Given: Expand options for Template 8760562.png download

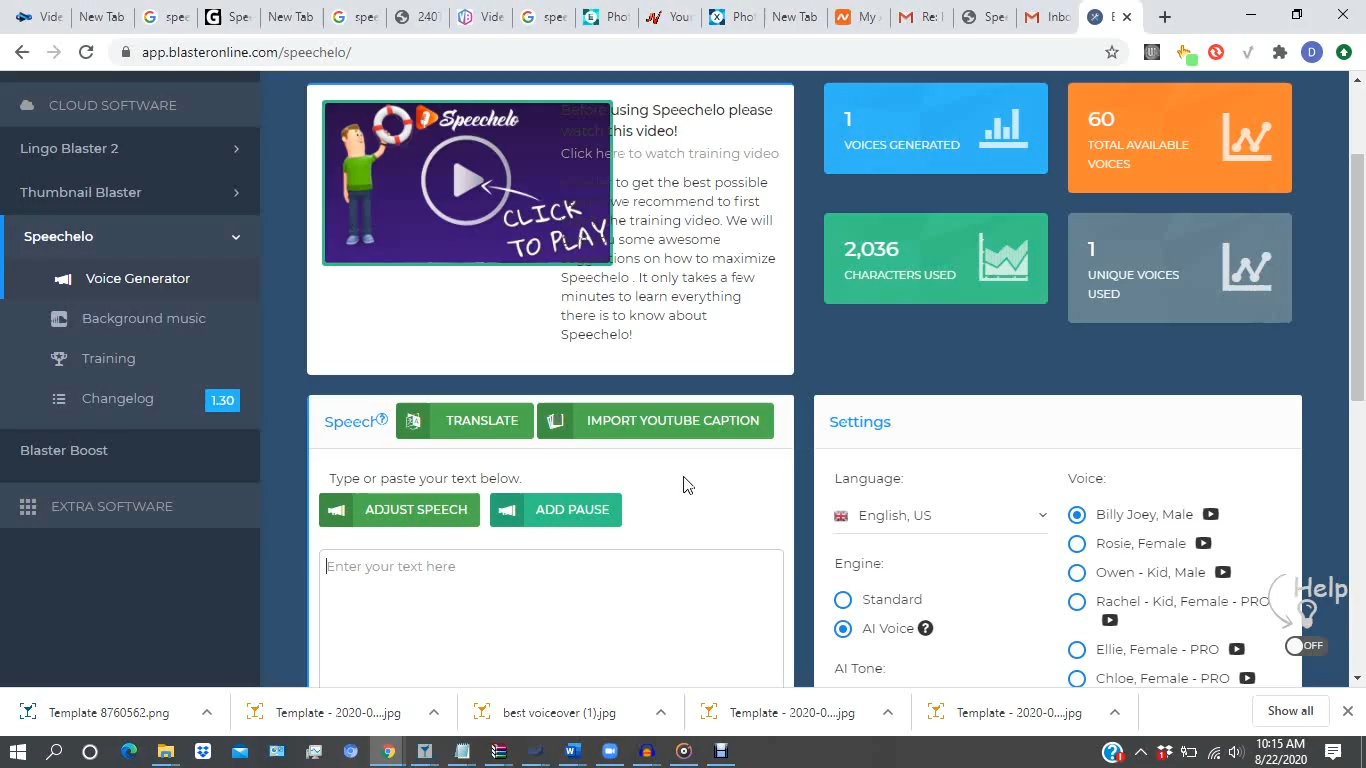Looking at the screenshot, I should pyautogui.click(x=207, y=712).
